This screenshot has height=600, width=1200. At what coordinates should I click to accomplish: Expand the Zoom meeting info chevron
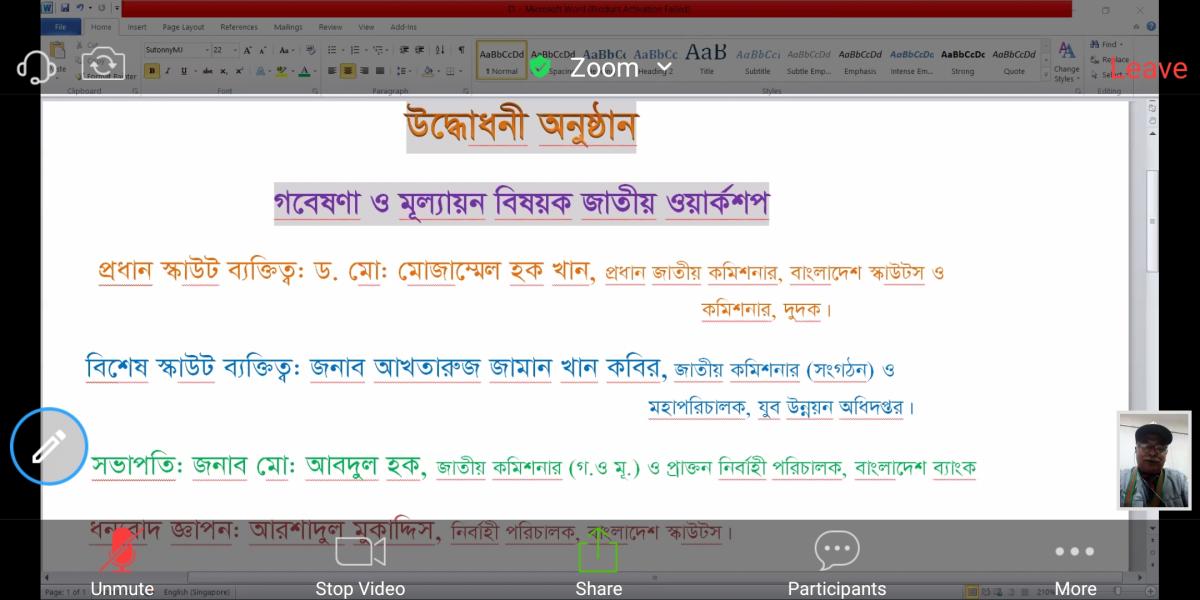pyautogui.click(x=664, y=67)
